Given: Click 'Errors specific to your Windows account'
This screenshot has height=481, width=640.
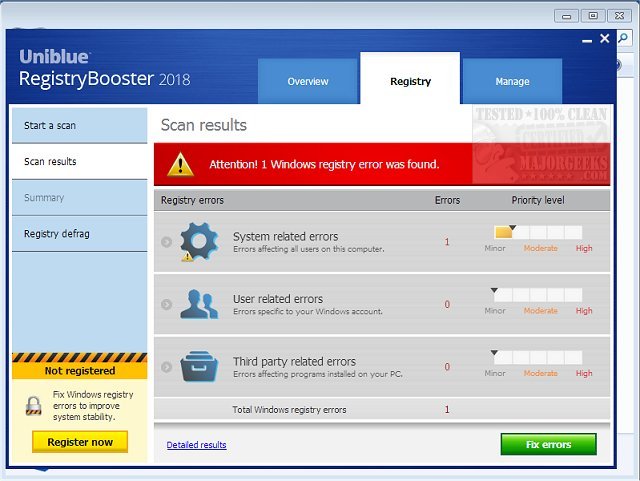Looking at the screenshot, I should click(x=308, y=312).
